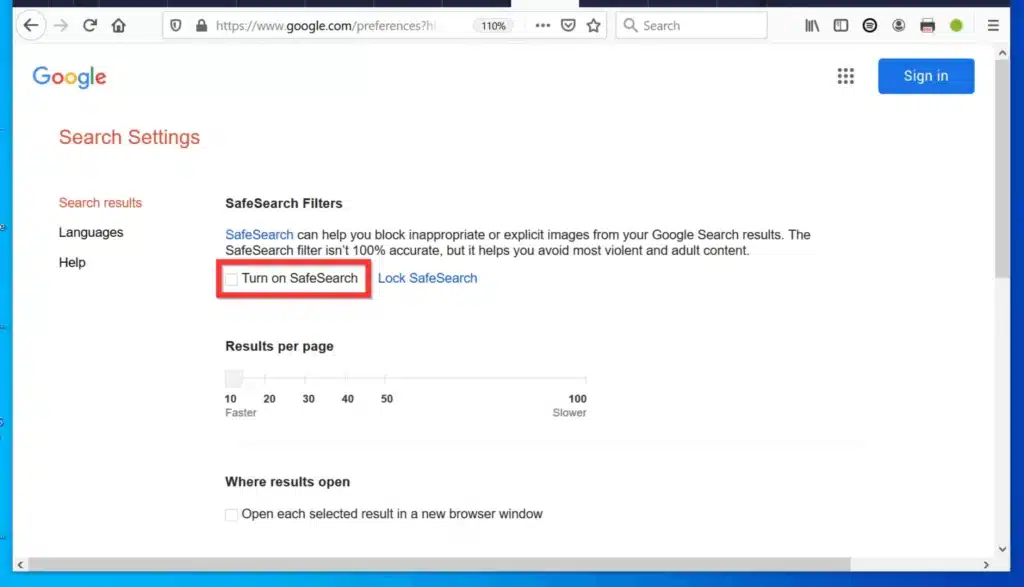
Task: Click the printer toolbar icon
Action: (927, 25)
